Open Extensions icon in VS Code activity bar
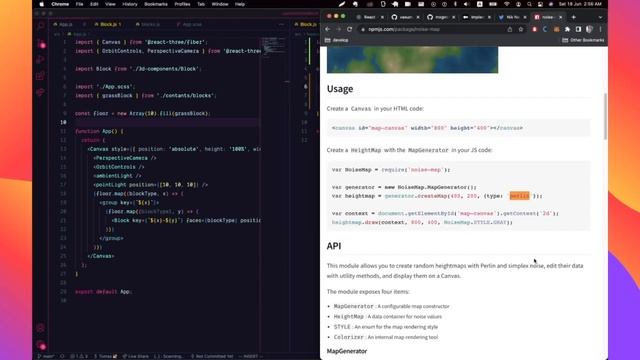640x360 pixels. 41,76
